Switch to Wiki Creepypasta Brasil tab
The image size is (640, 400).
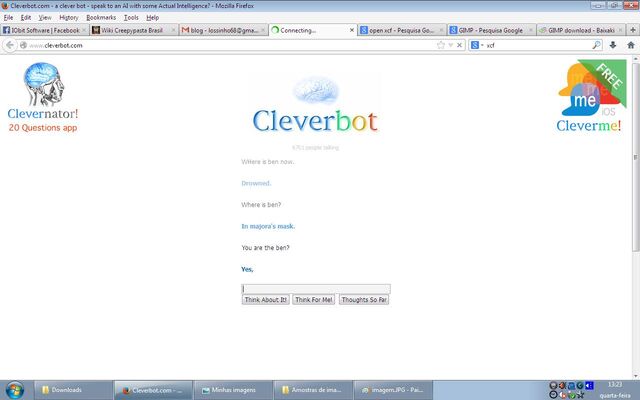click(134, 30)
